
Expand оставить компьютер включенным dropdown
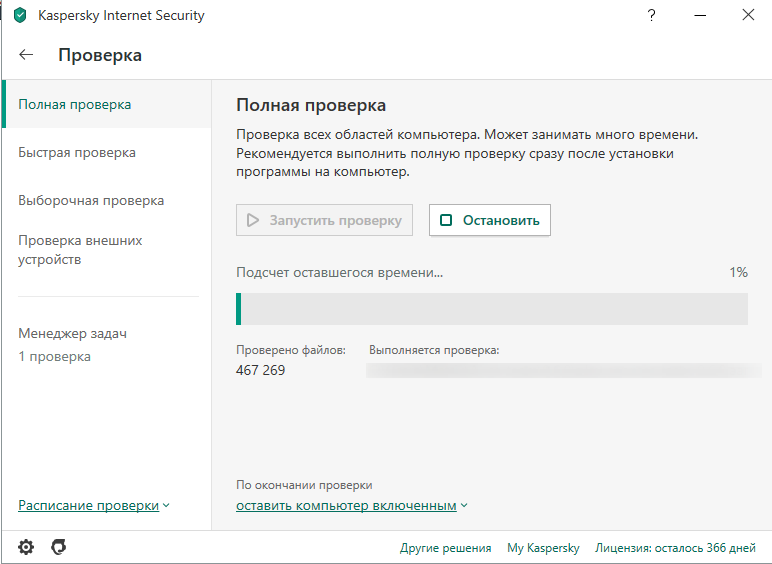352,505
